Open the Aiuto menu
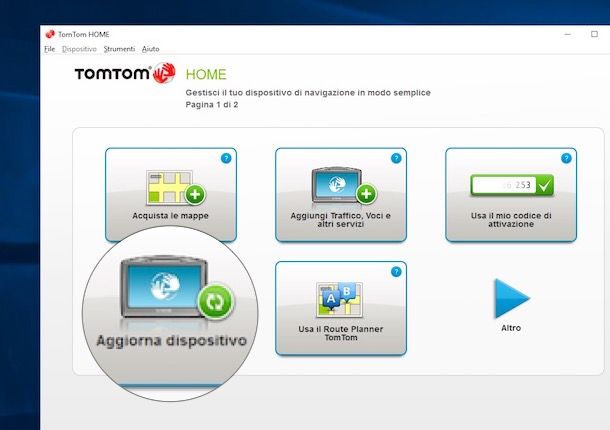Viewport: 610px width, 430px height. (x=151, y=49)
